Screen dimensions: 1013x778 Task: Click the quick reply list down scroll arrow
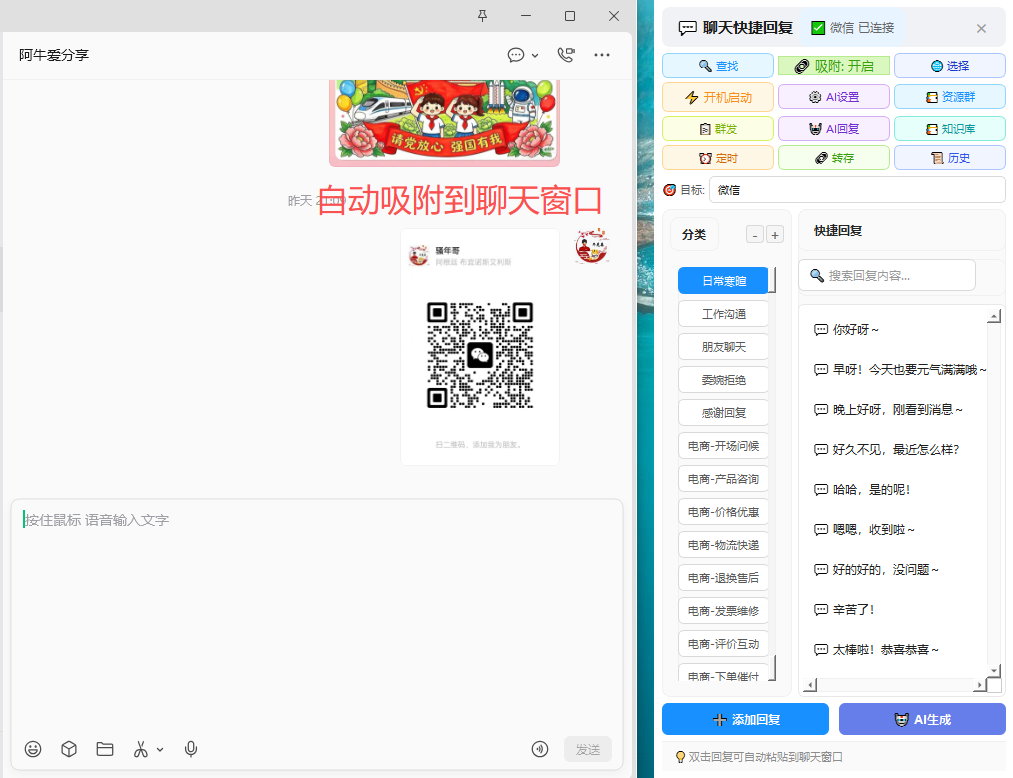(994, 671)
